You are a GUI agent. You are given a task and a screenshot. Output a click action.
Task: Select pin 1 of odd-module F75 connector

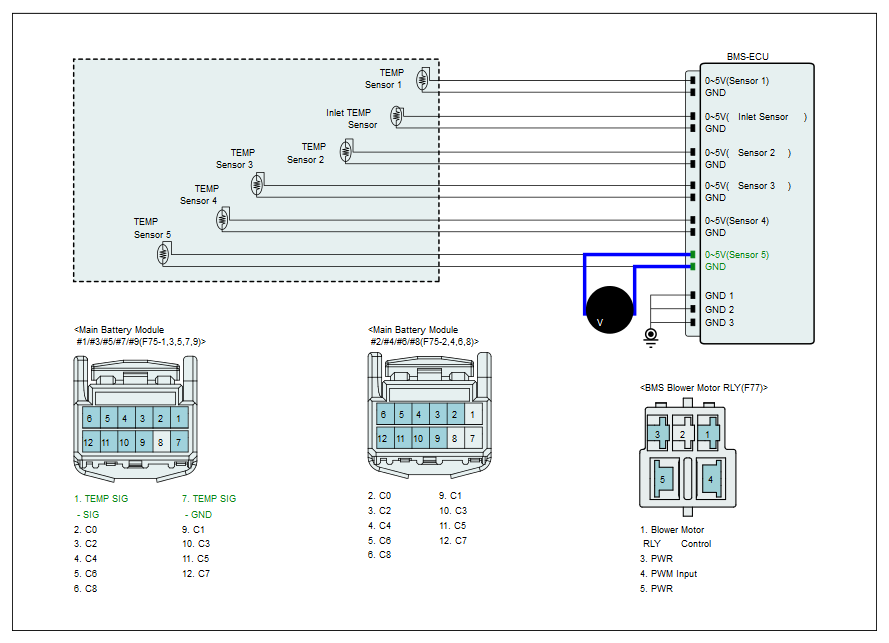tap(179, 419)
